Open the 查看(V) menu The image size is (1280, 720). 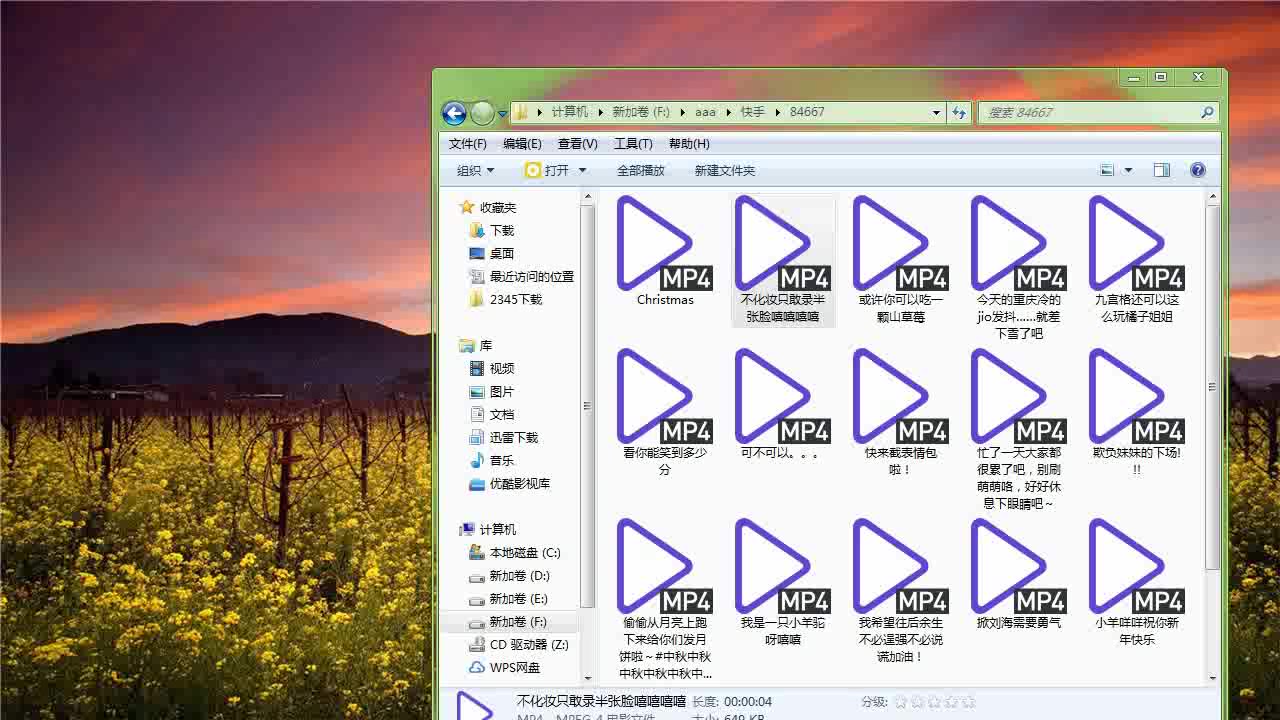(578, 144)
